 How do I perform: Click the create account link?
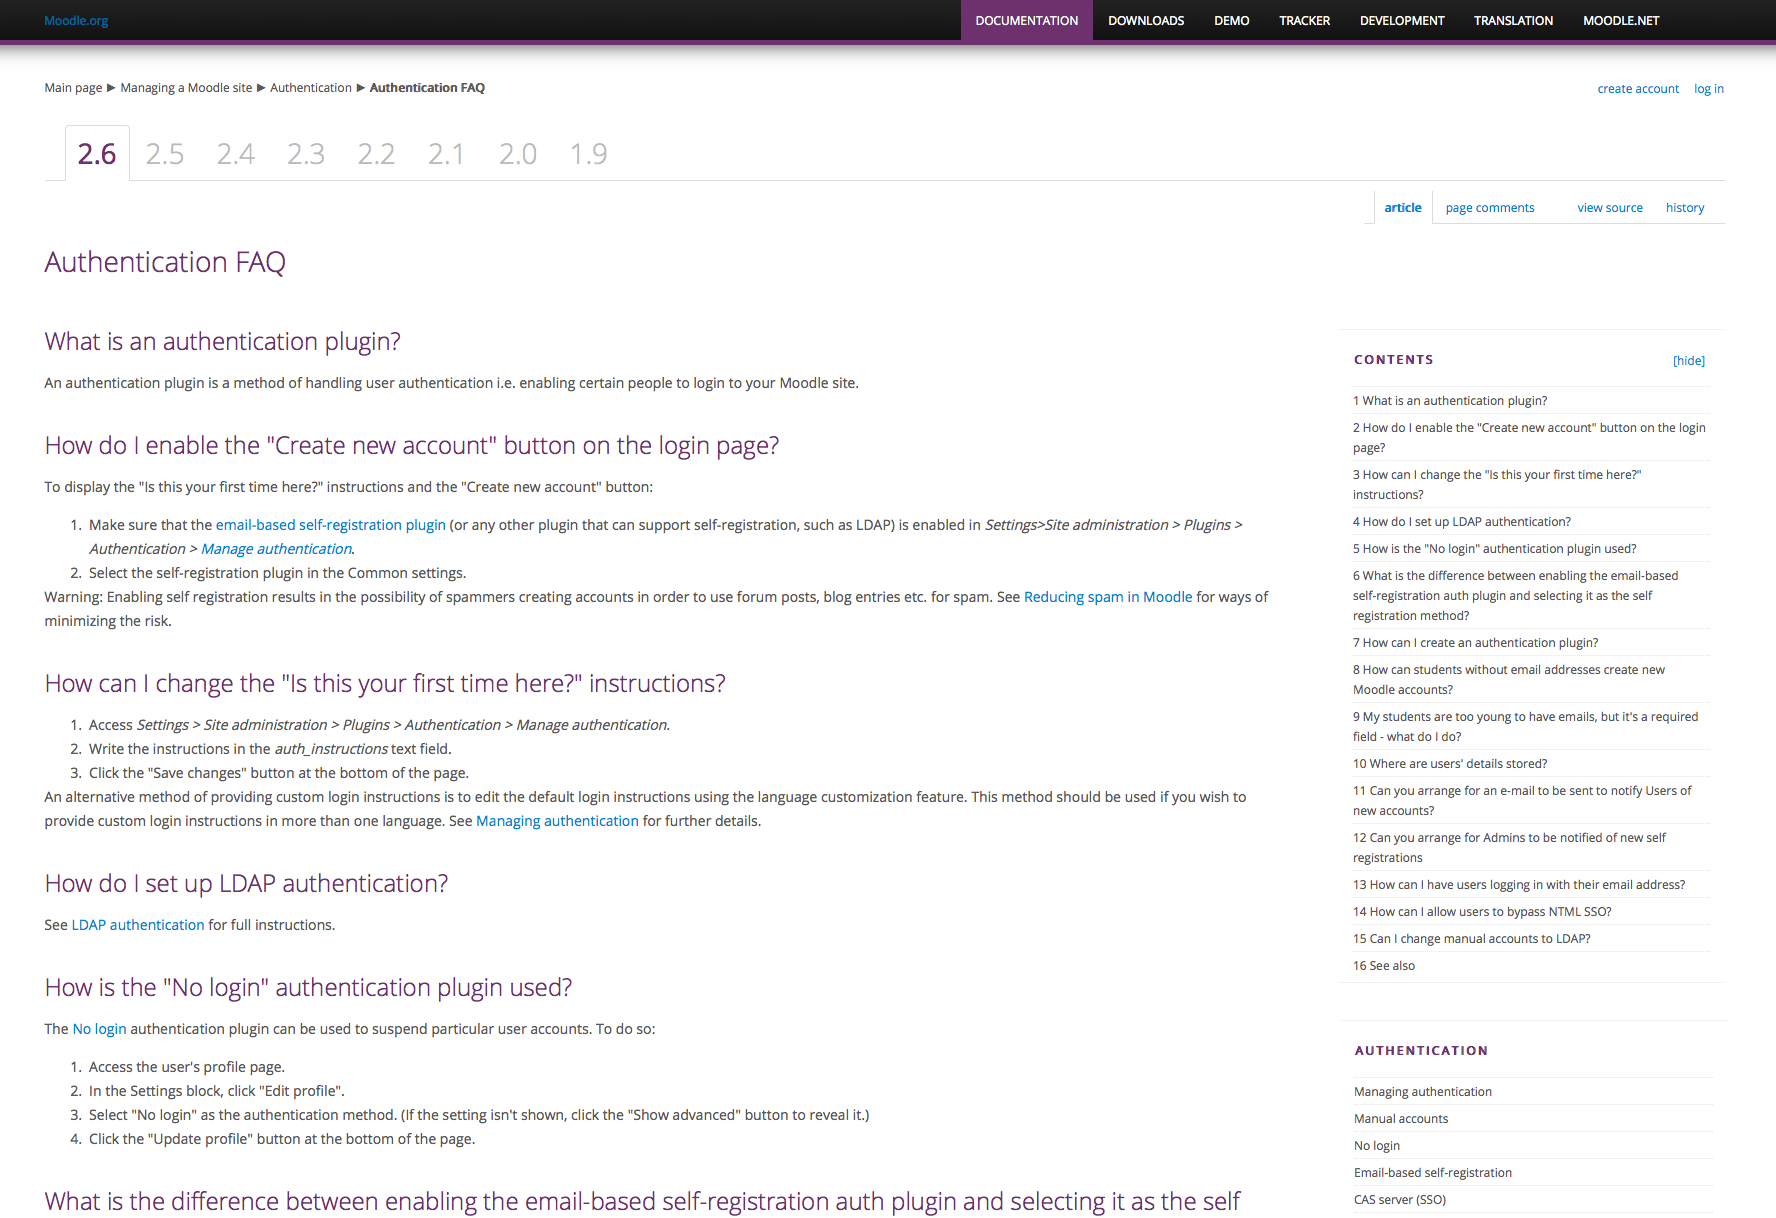pos(1638,89)
